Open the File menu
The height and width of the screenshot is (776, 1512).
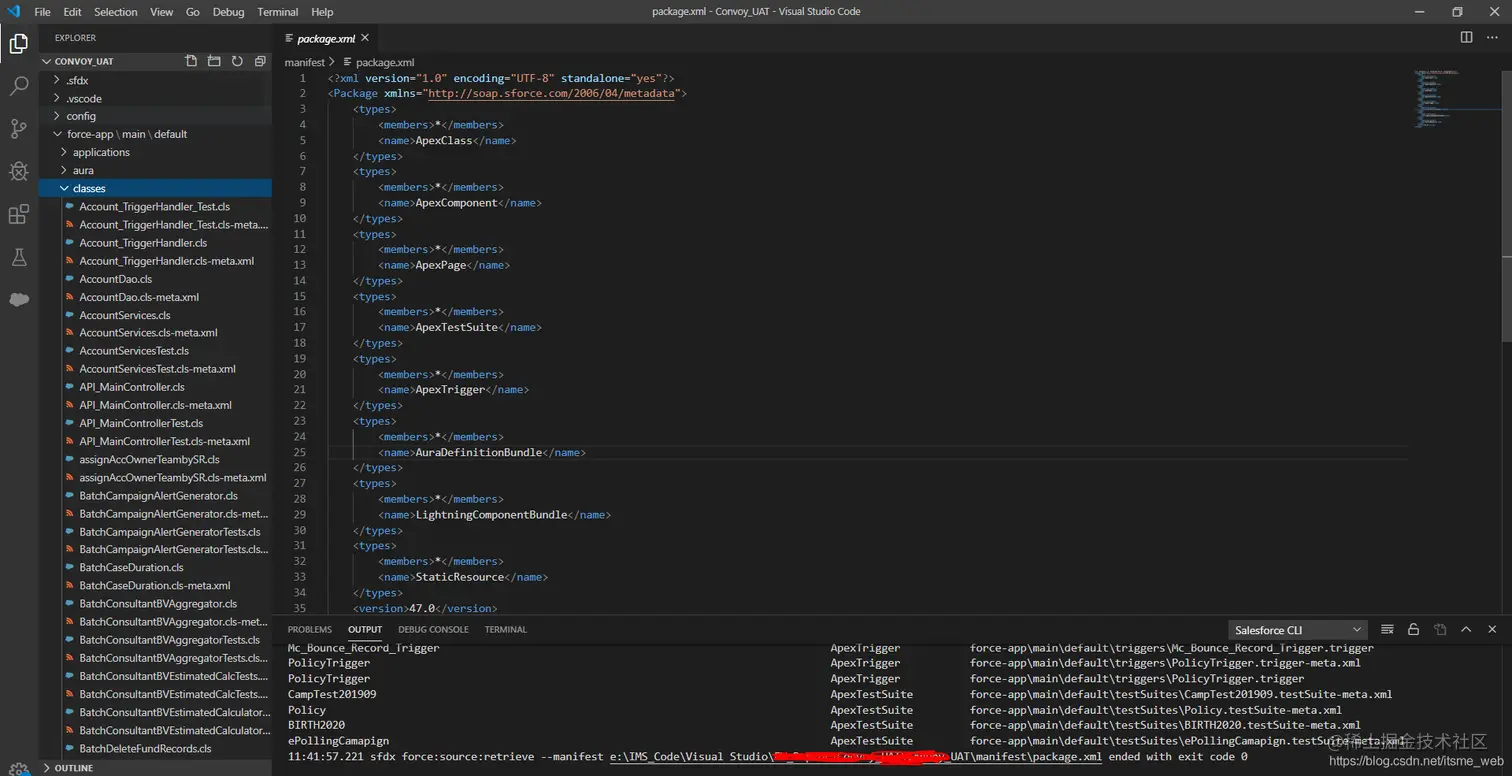click(x=42, y=12)
